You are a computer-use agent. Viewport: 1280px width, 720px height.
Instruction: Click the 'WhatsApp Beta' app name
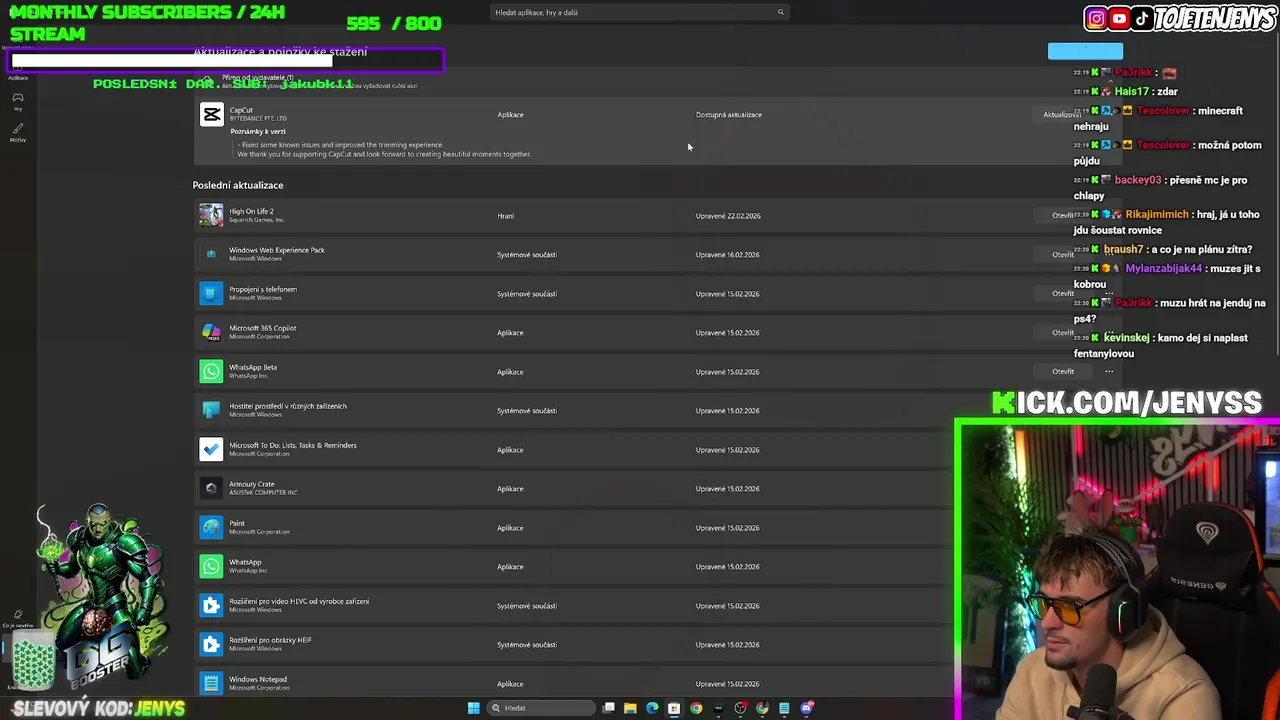[253, 367]
